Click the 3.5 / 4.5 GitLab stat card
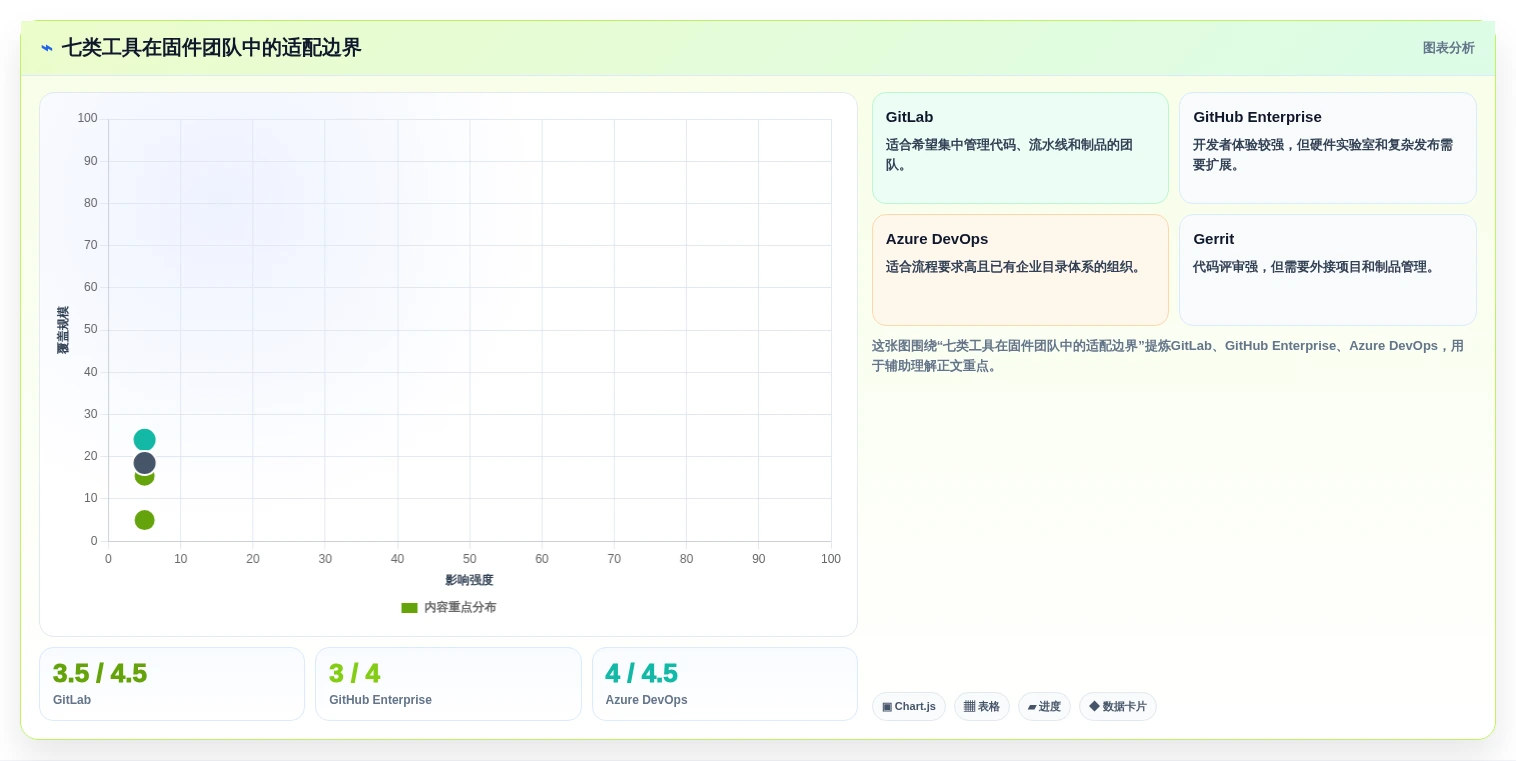Viewport: 1516px width, 761px height. [172, 684]
